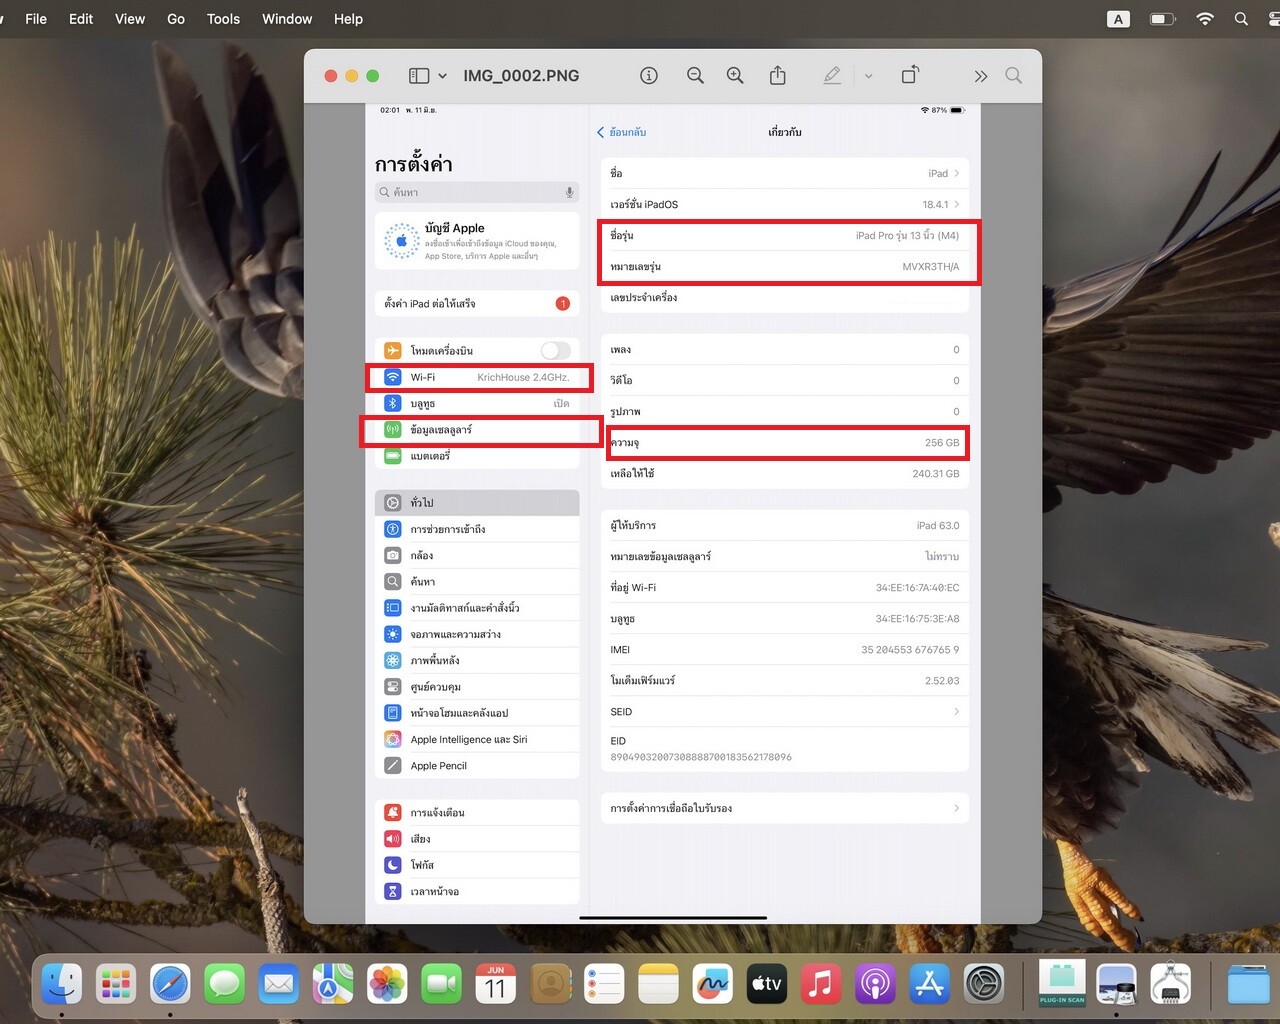Rotate the image with the toolbar button

[x=910, y=75]
